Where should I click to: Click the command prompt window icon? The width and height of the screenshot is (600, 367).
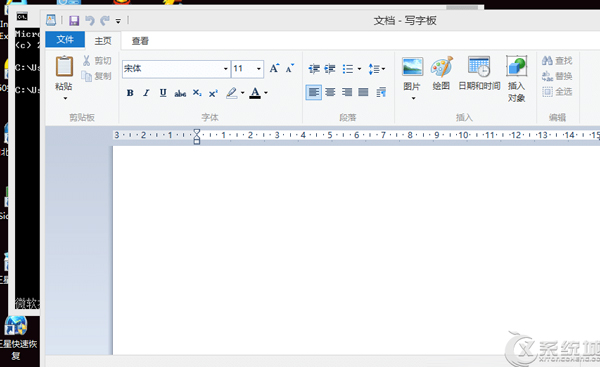(x=22, y=16)
